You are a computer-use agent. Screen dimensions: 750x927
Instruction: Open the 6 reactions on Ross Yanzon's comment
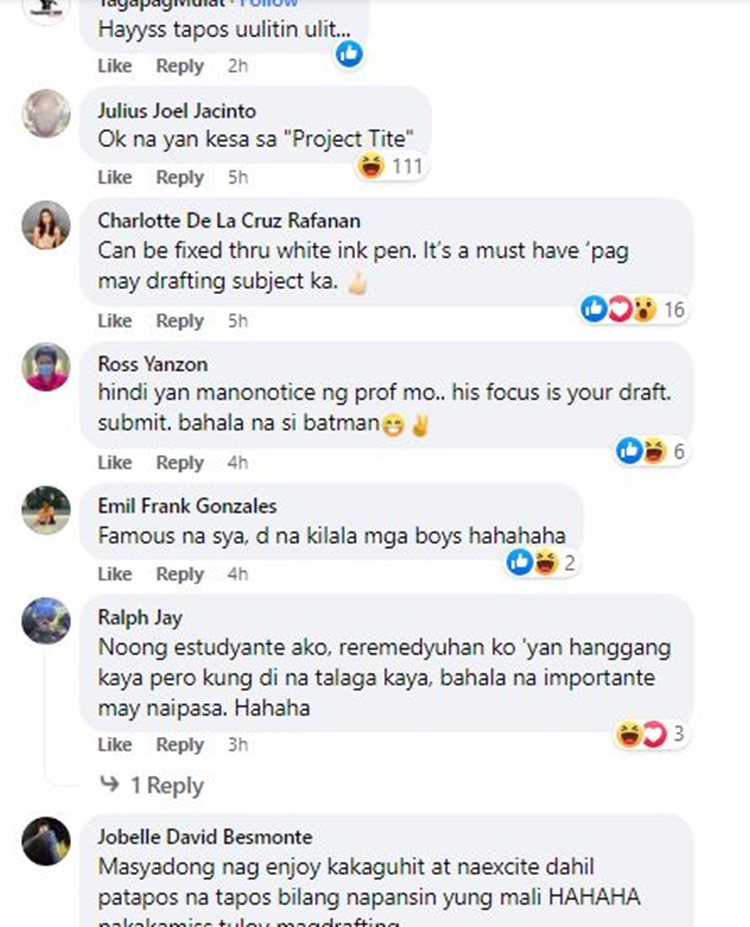[651, 452]
